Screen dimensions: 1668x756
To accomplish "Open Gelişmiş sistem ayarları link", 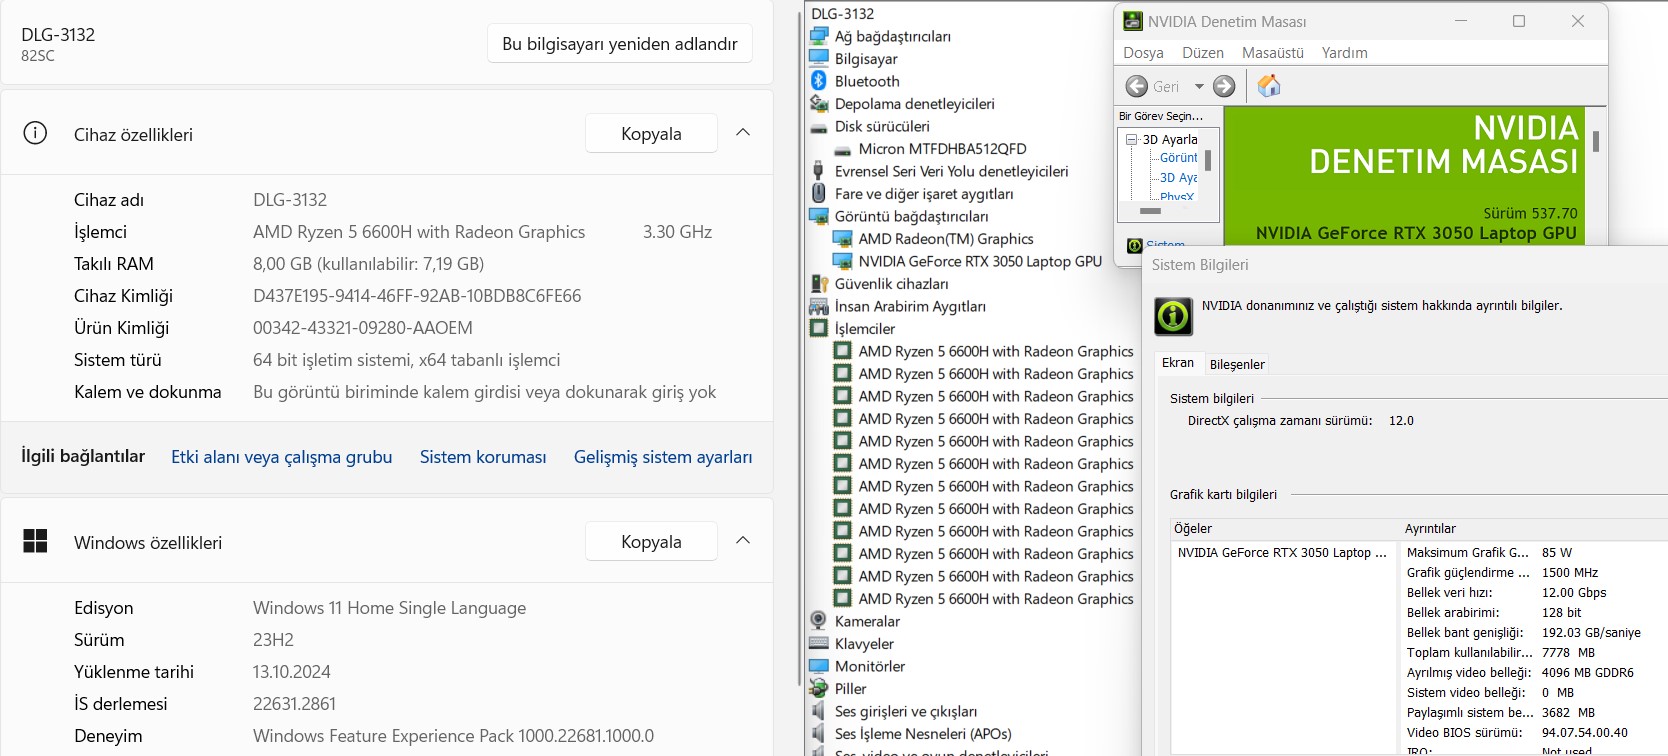I will coord(663,457).
